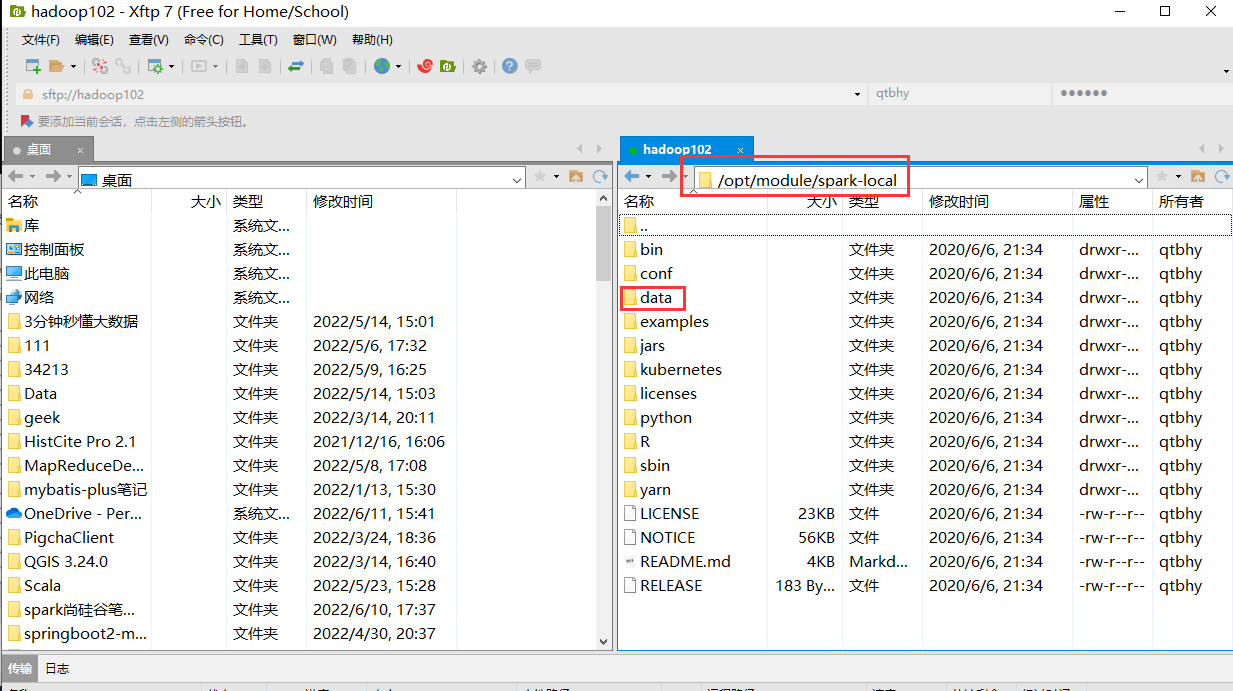Click the password field with dots
This screenshot has width=1233, height=691.
point(1141,94)
